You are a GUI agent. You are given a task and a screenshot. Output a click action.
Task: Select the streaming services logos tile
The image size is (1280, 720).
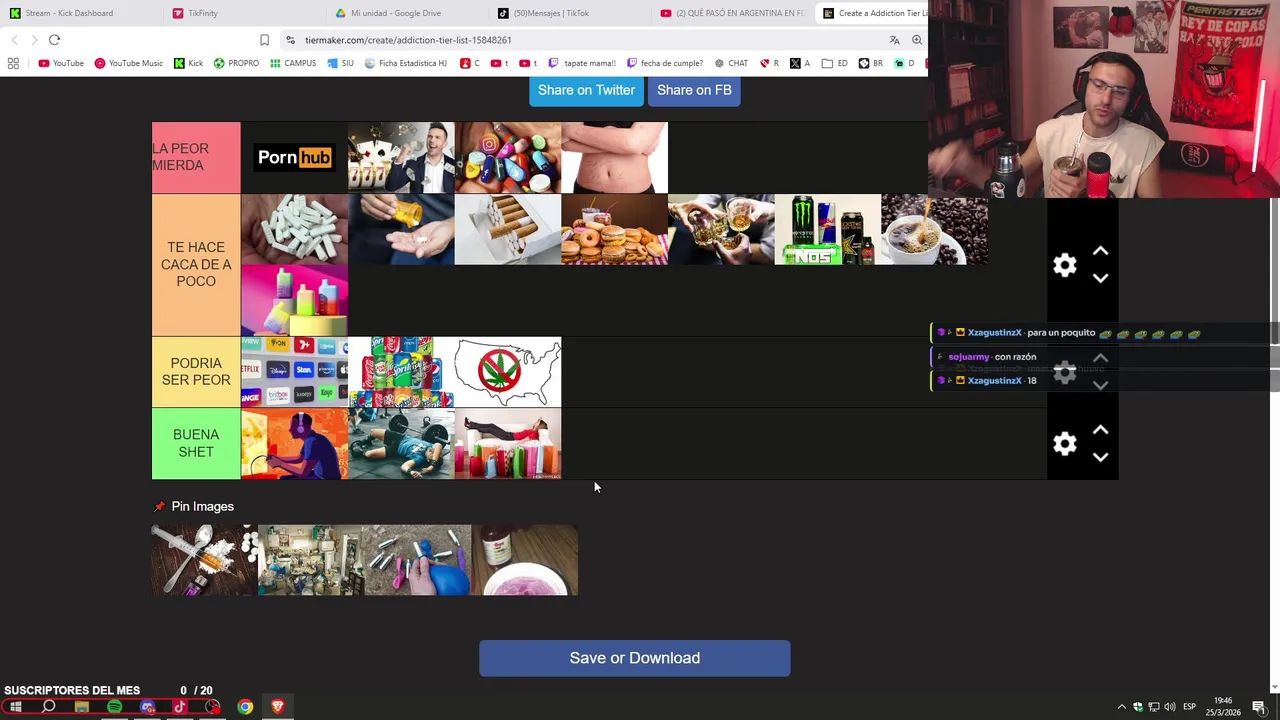click(294, 373)
